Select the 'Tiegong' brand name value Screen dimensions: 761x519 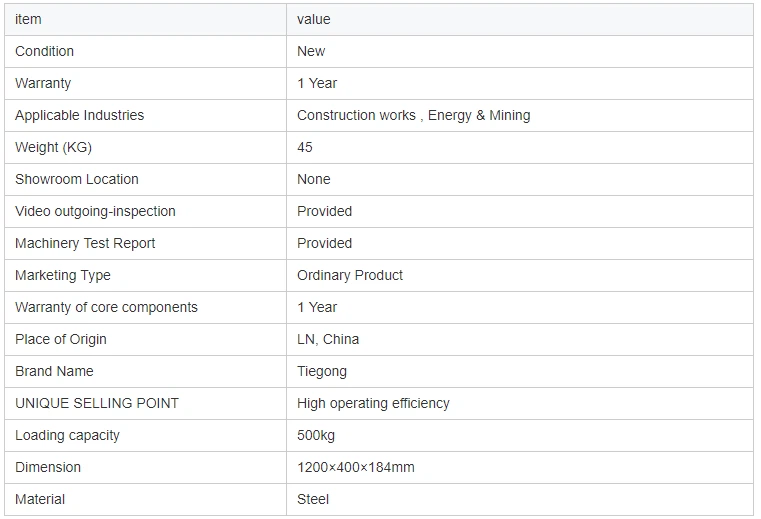tap(322, 371)
